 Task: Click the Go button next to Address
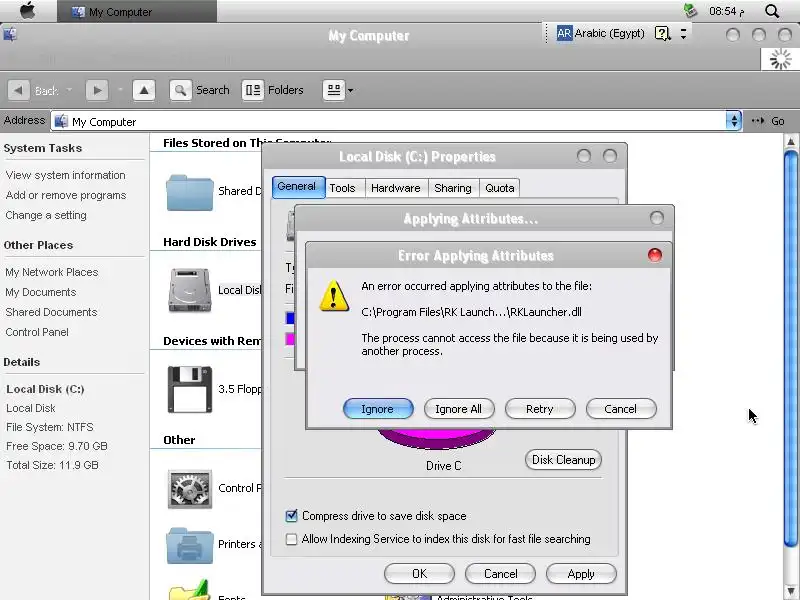click(768, 121)
